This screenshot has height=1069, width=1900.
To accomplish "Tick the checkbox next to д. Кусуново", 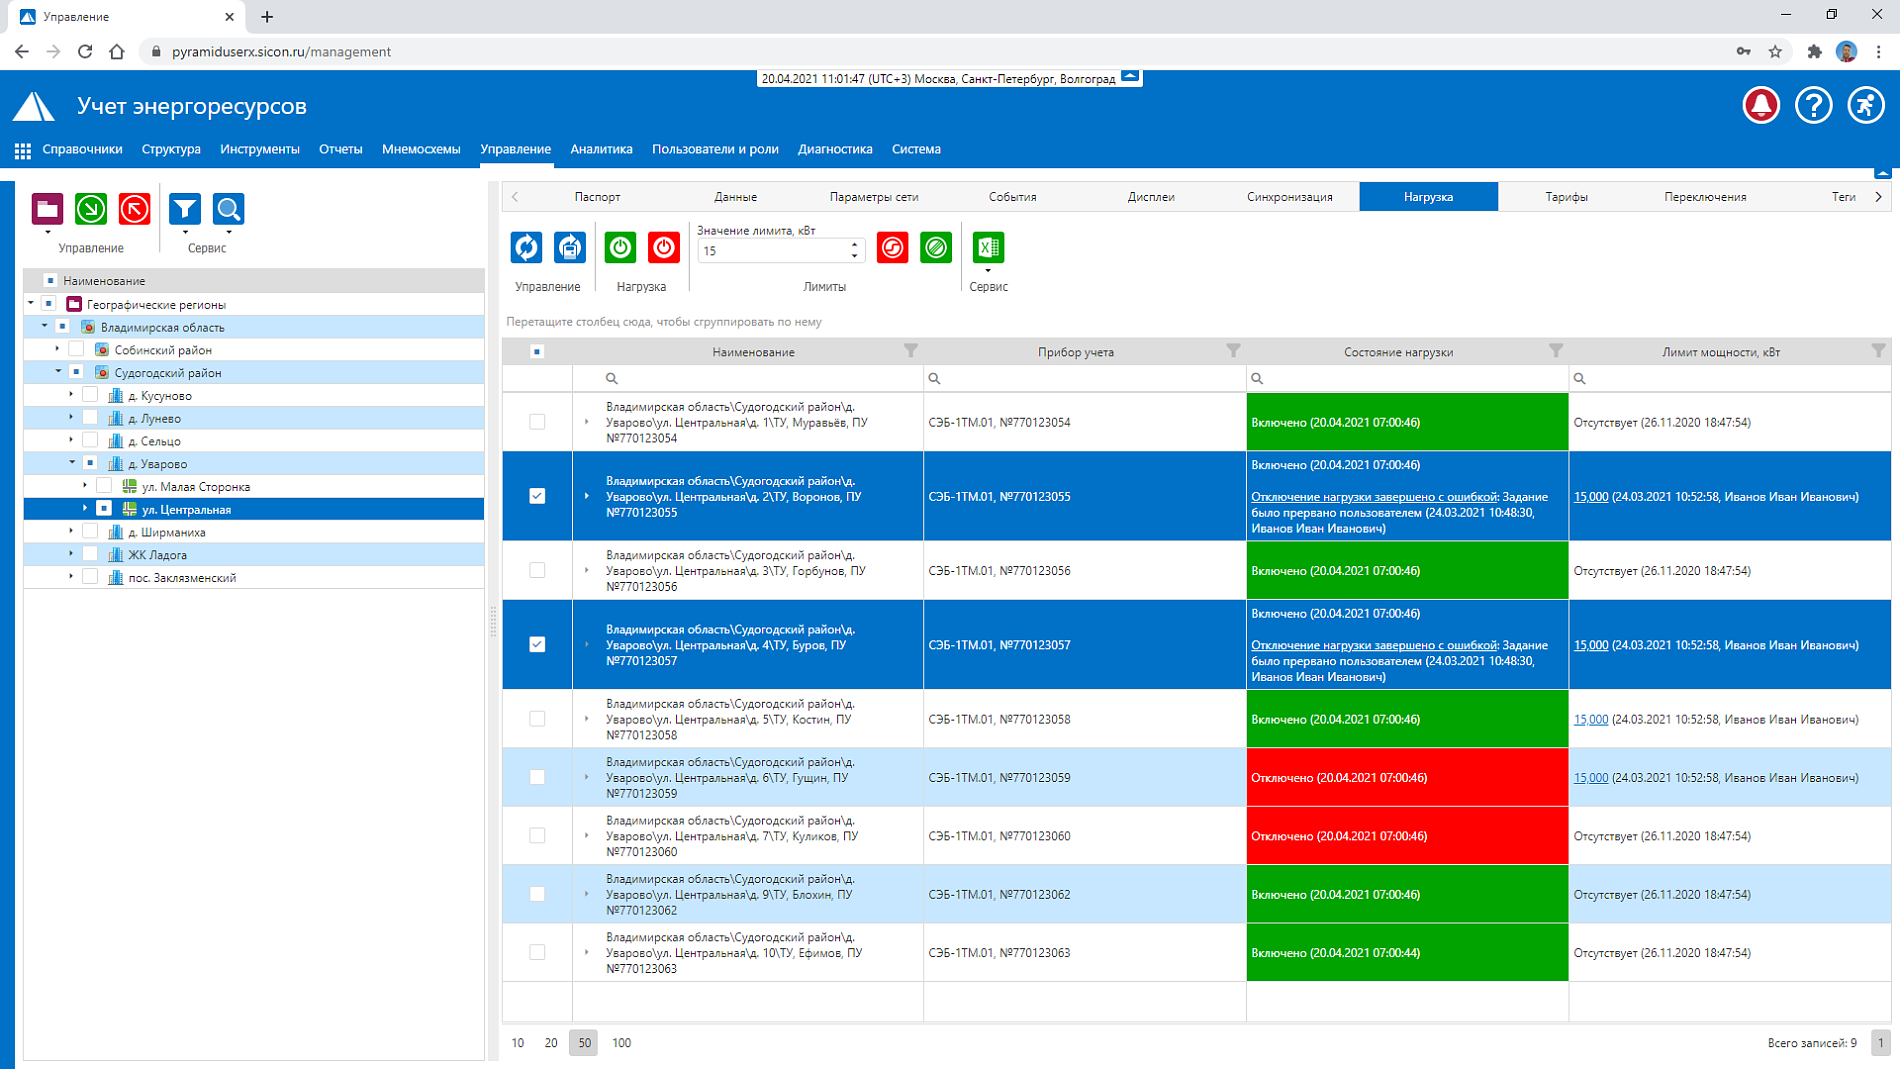I will coord(90,395).
